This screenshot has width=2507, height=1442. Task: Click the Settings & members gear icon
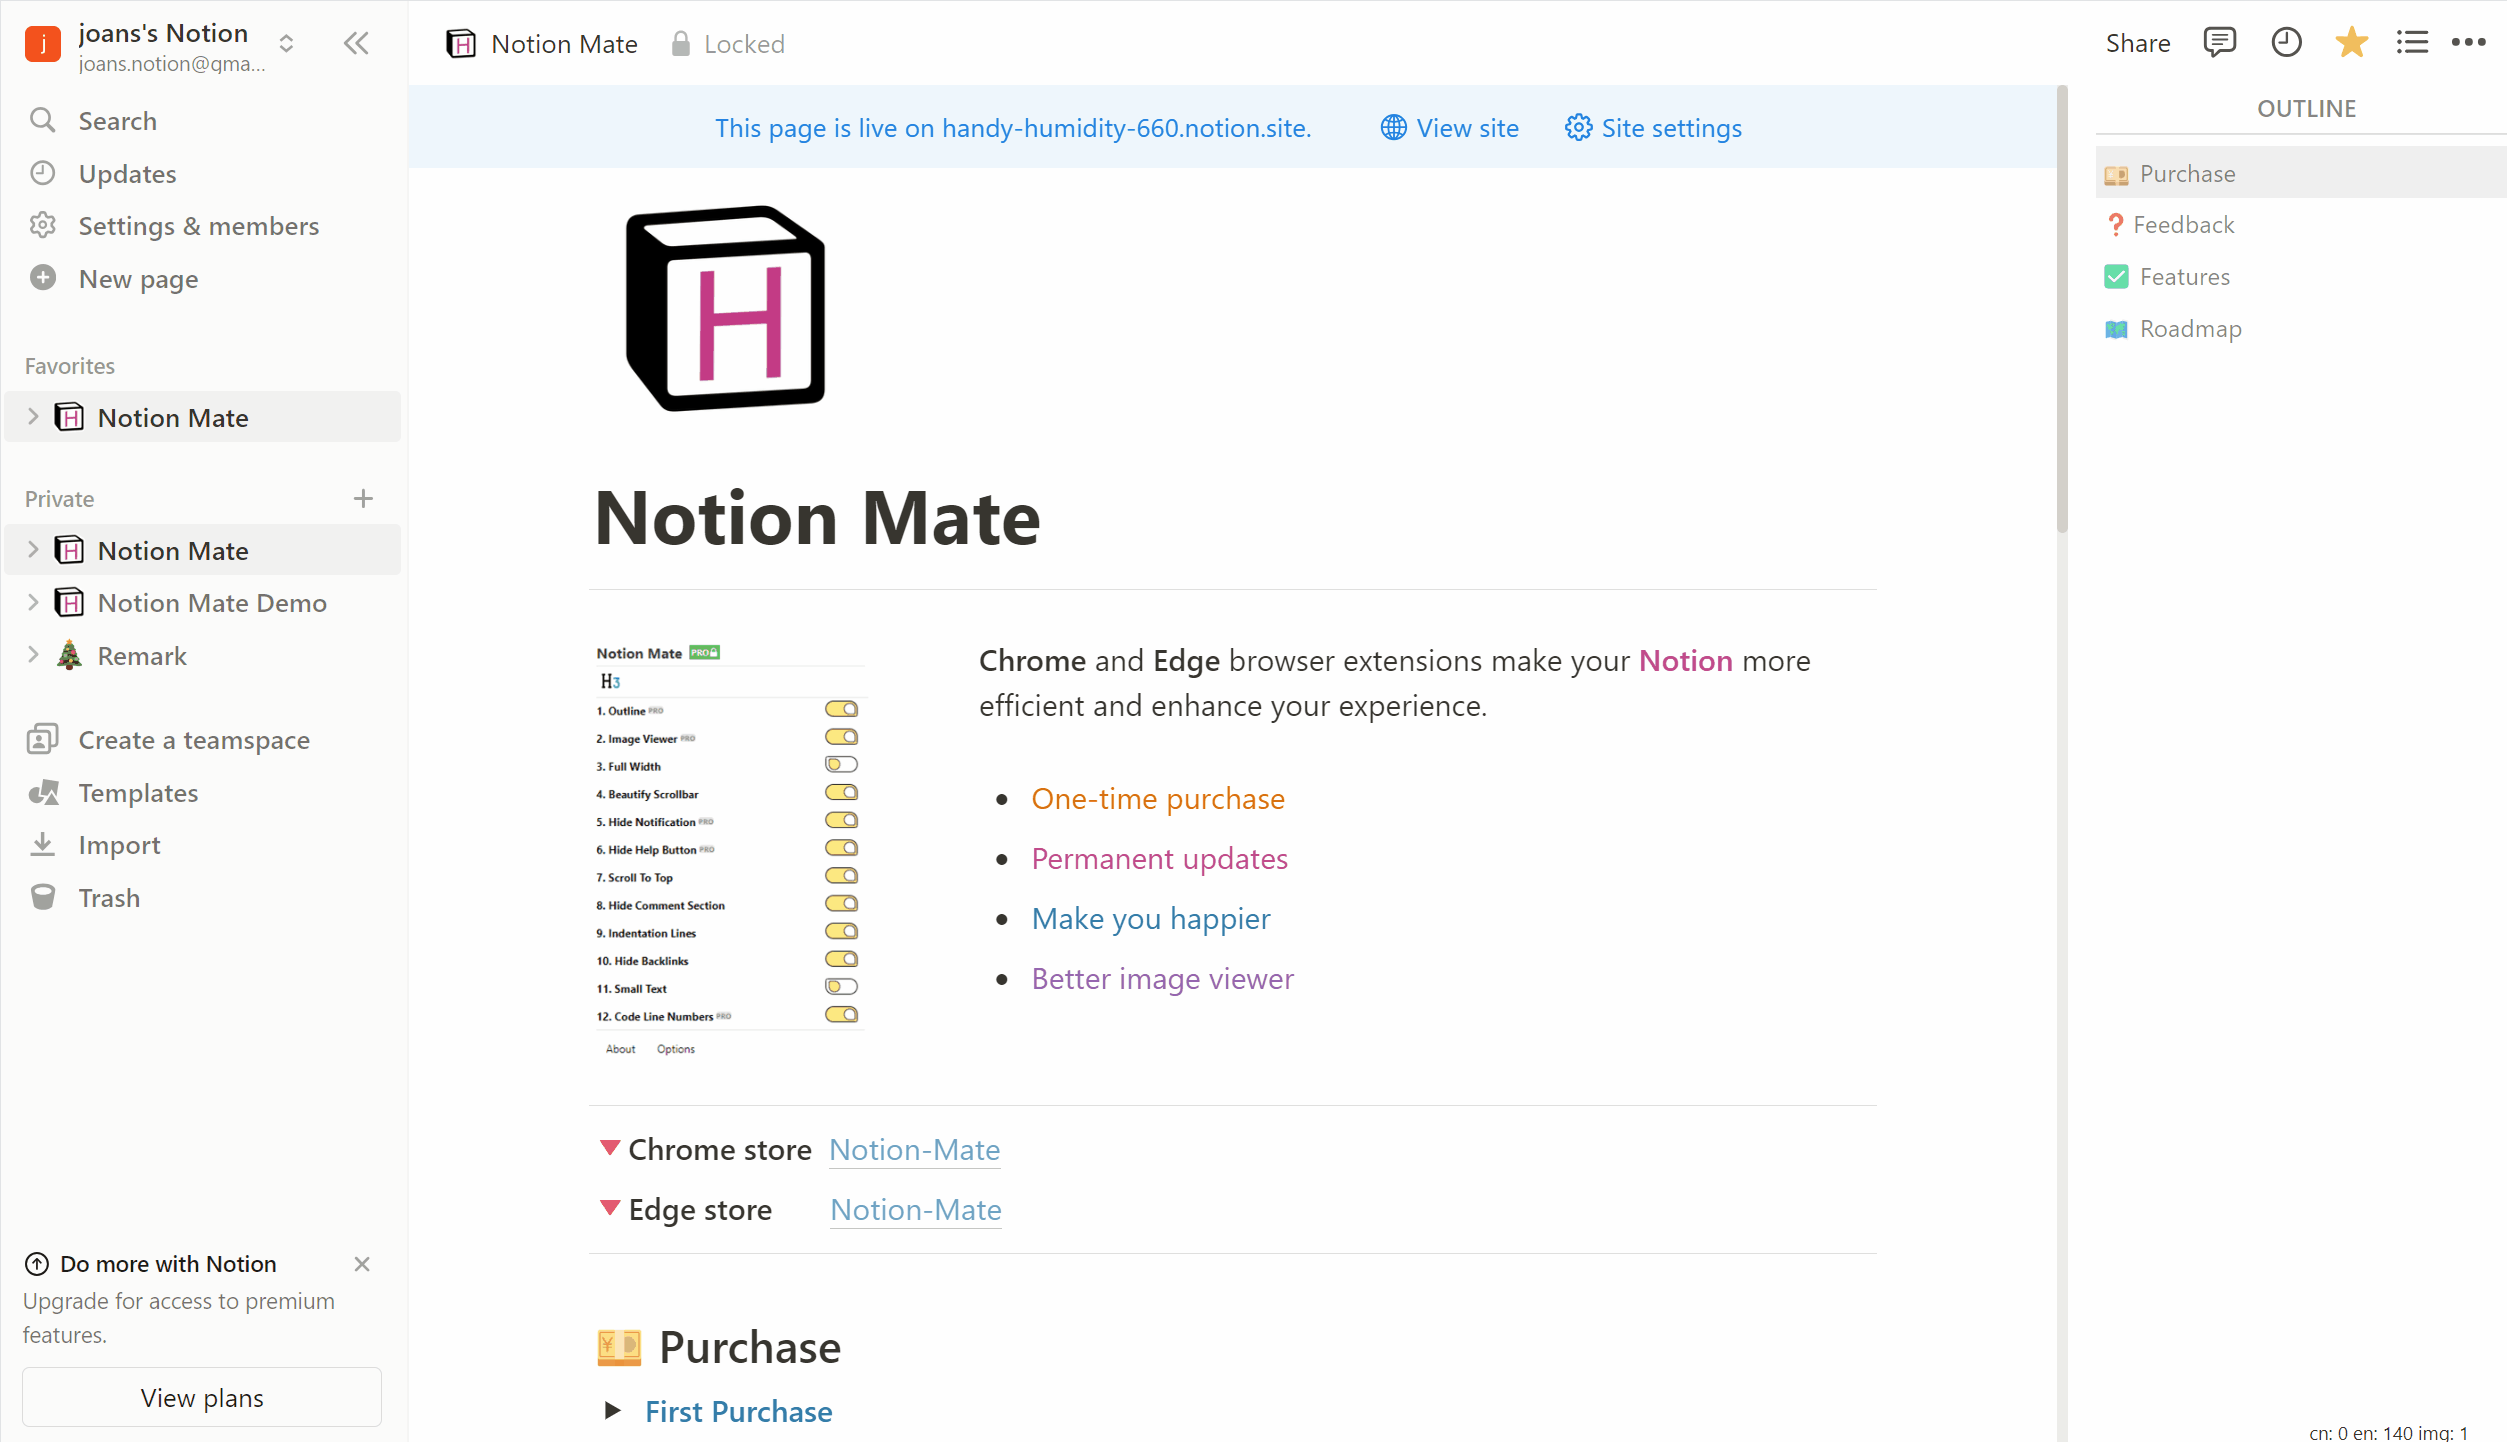42,225
